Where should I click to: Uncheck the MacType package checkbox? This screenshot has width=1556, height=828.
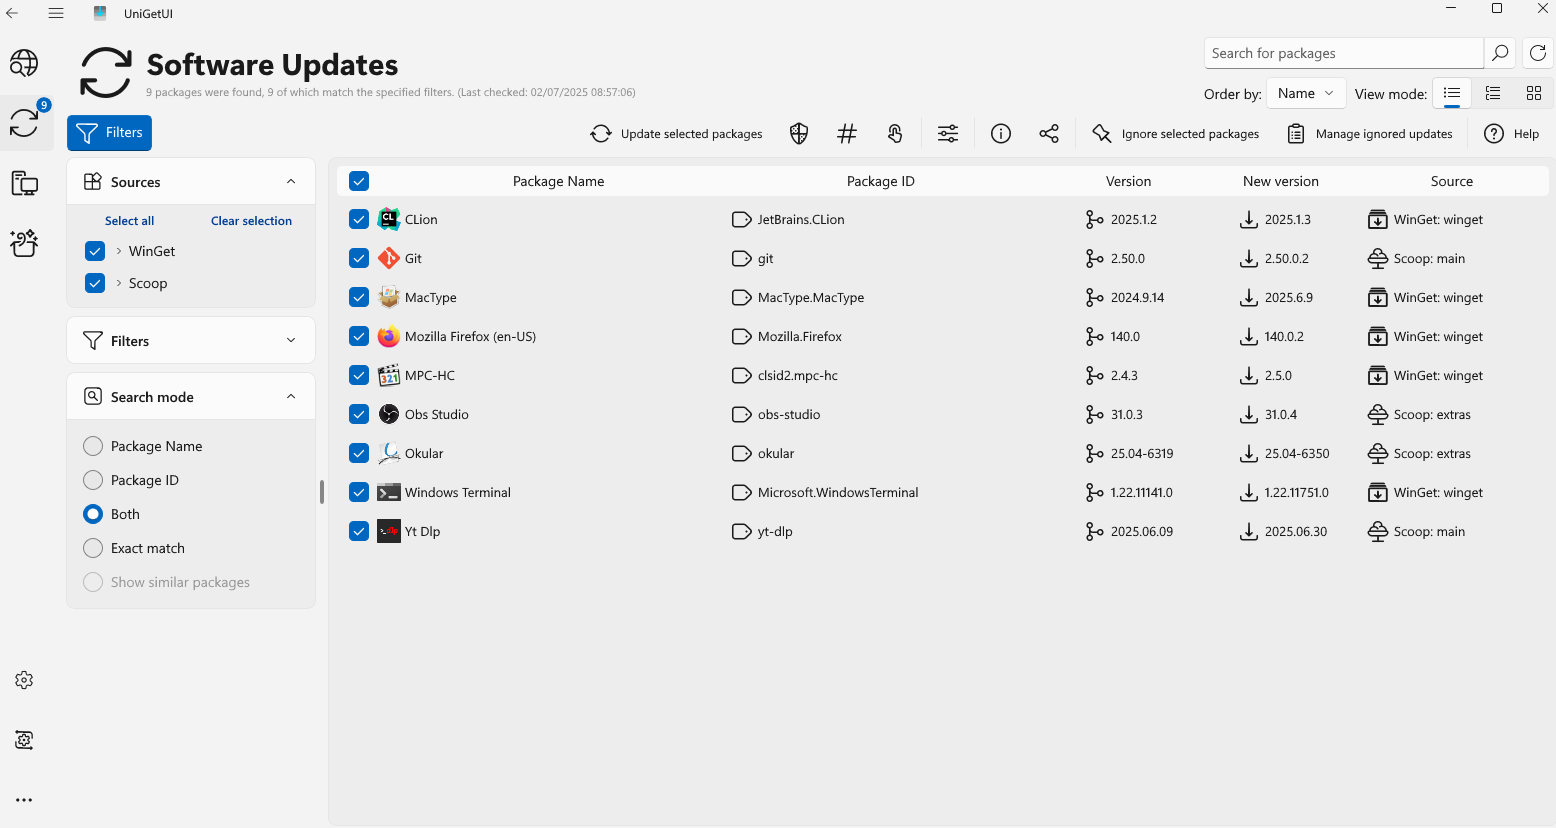coord(359,297)
